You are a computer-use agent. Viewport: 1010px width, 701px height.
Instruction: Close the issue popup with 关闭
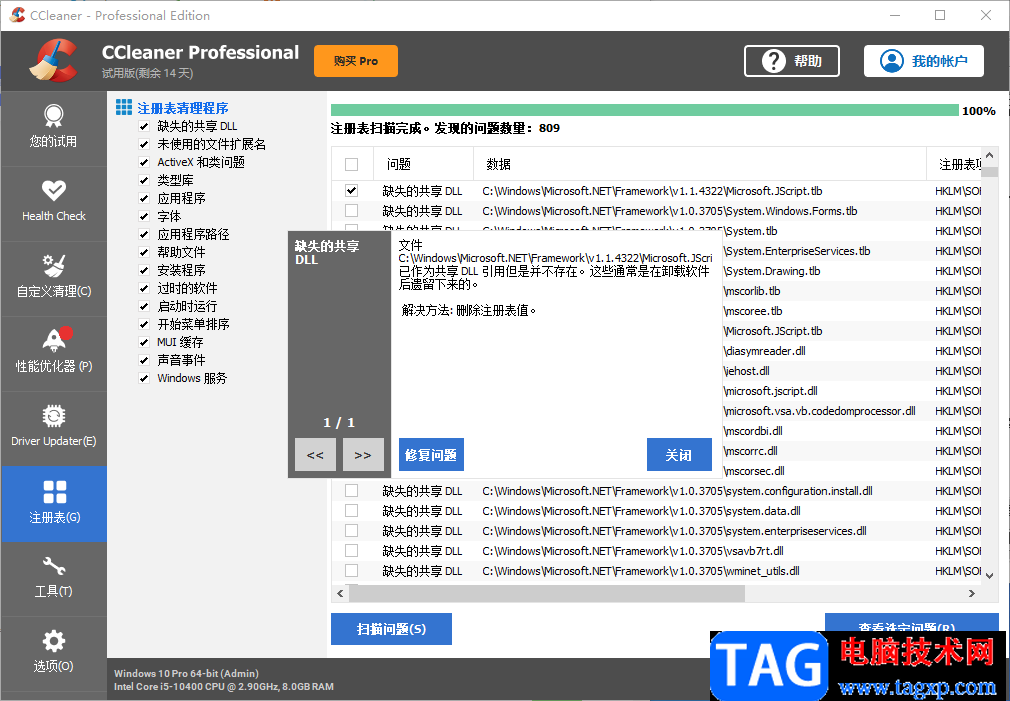pos(679,454)
